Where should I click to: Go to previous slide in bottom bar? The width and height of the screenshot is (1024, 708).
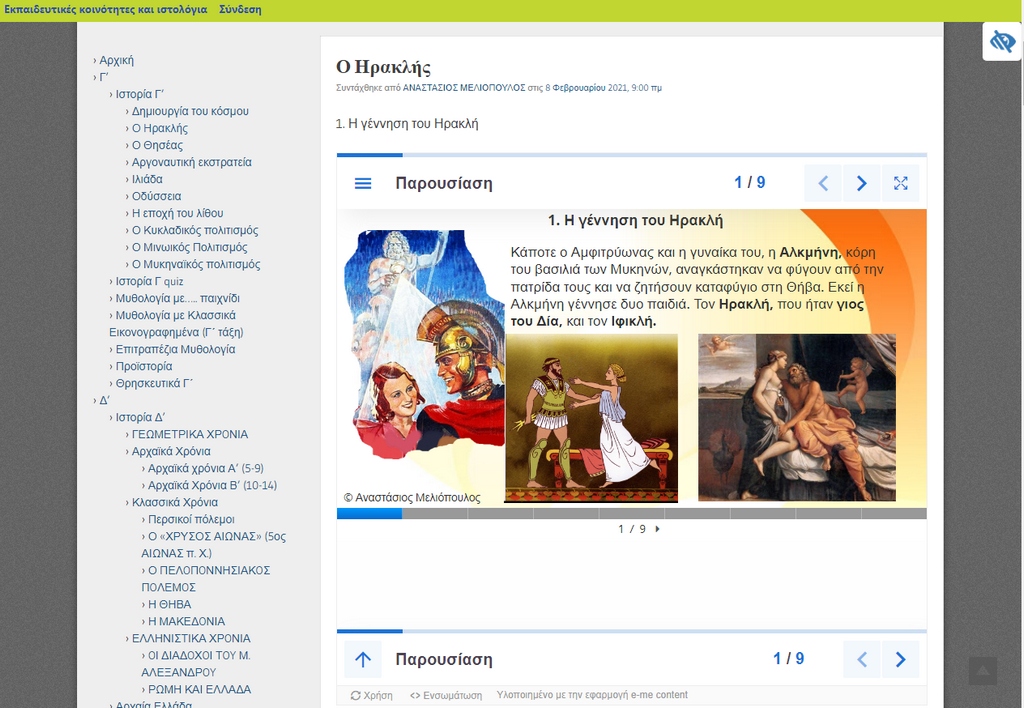pyautogui.click(x=862, y=660)
